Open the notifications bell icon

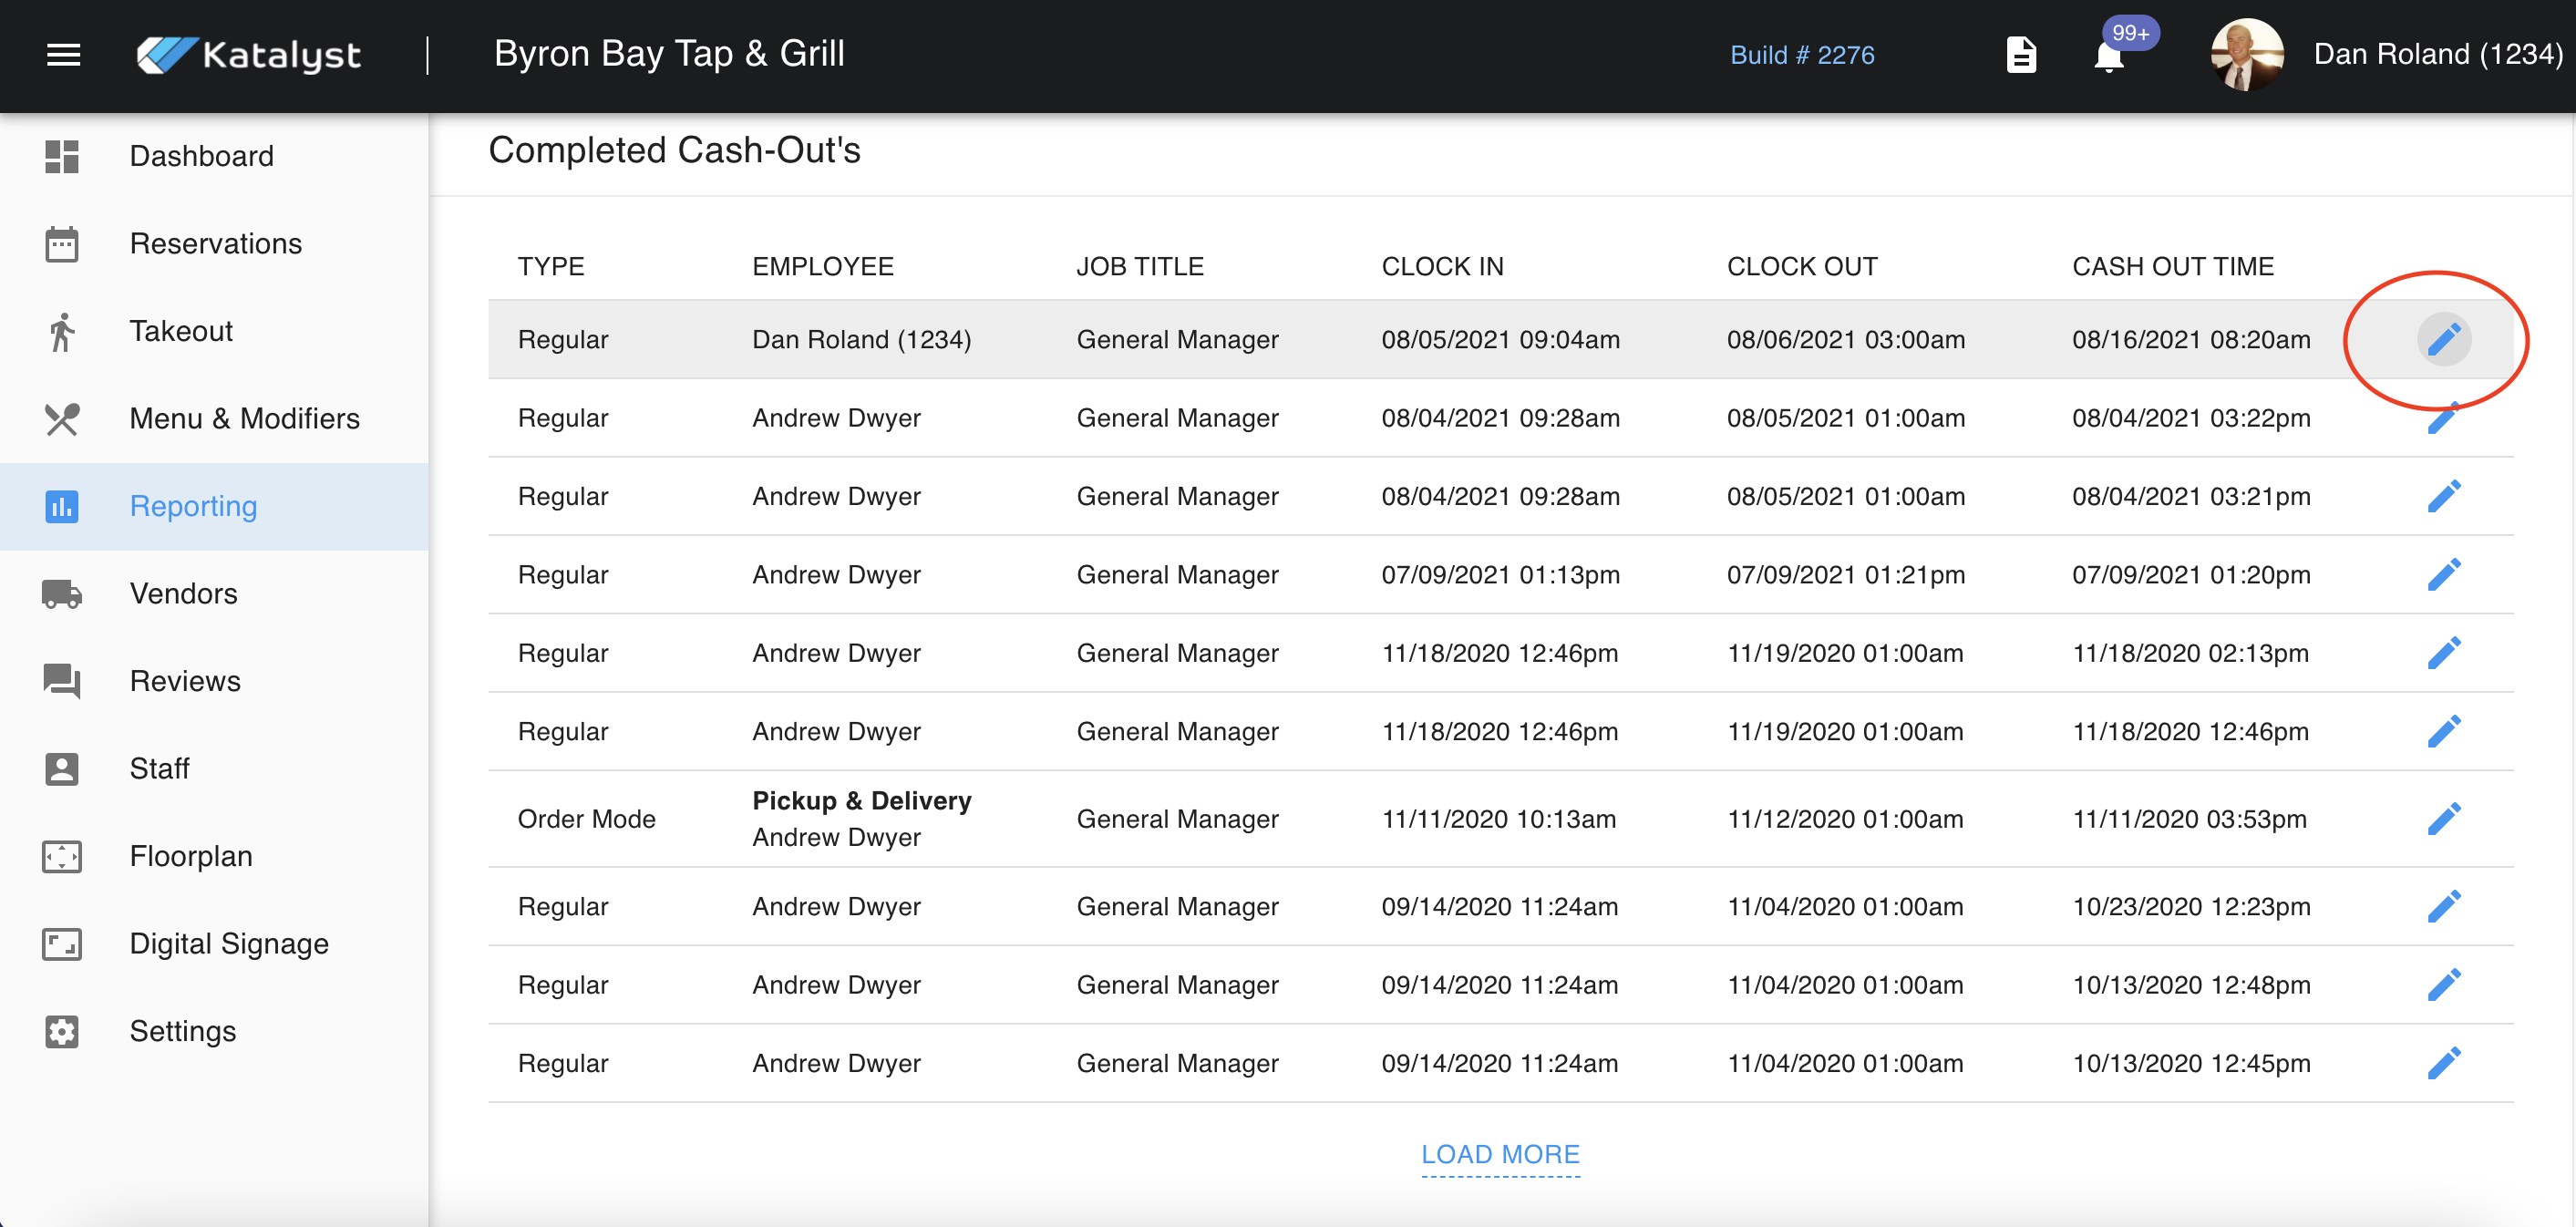(x=2108, y=56)
